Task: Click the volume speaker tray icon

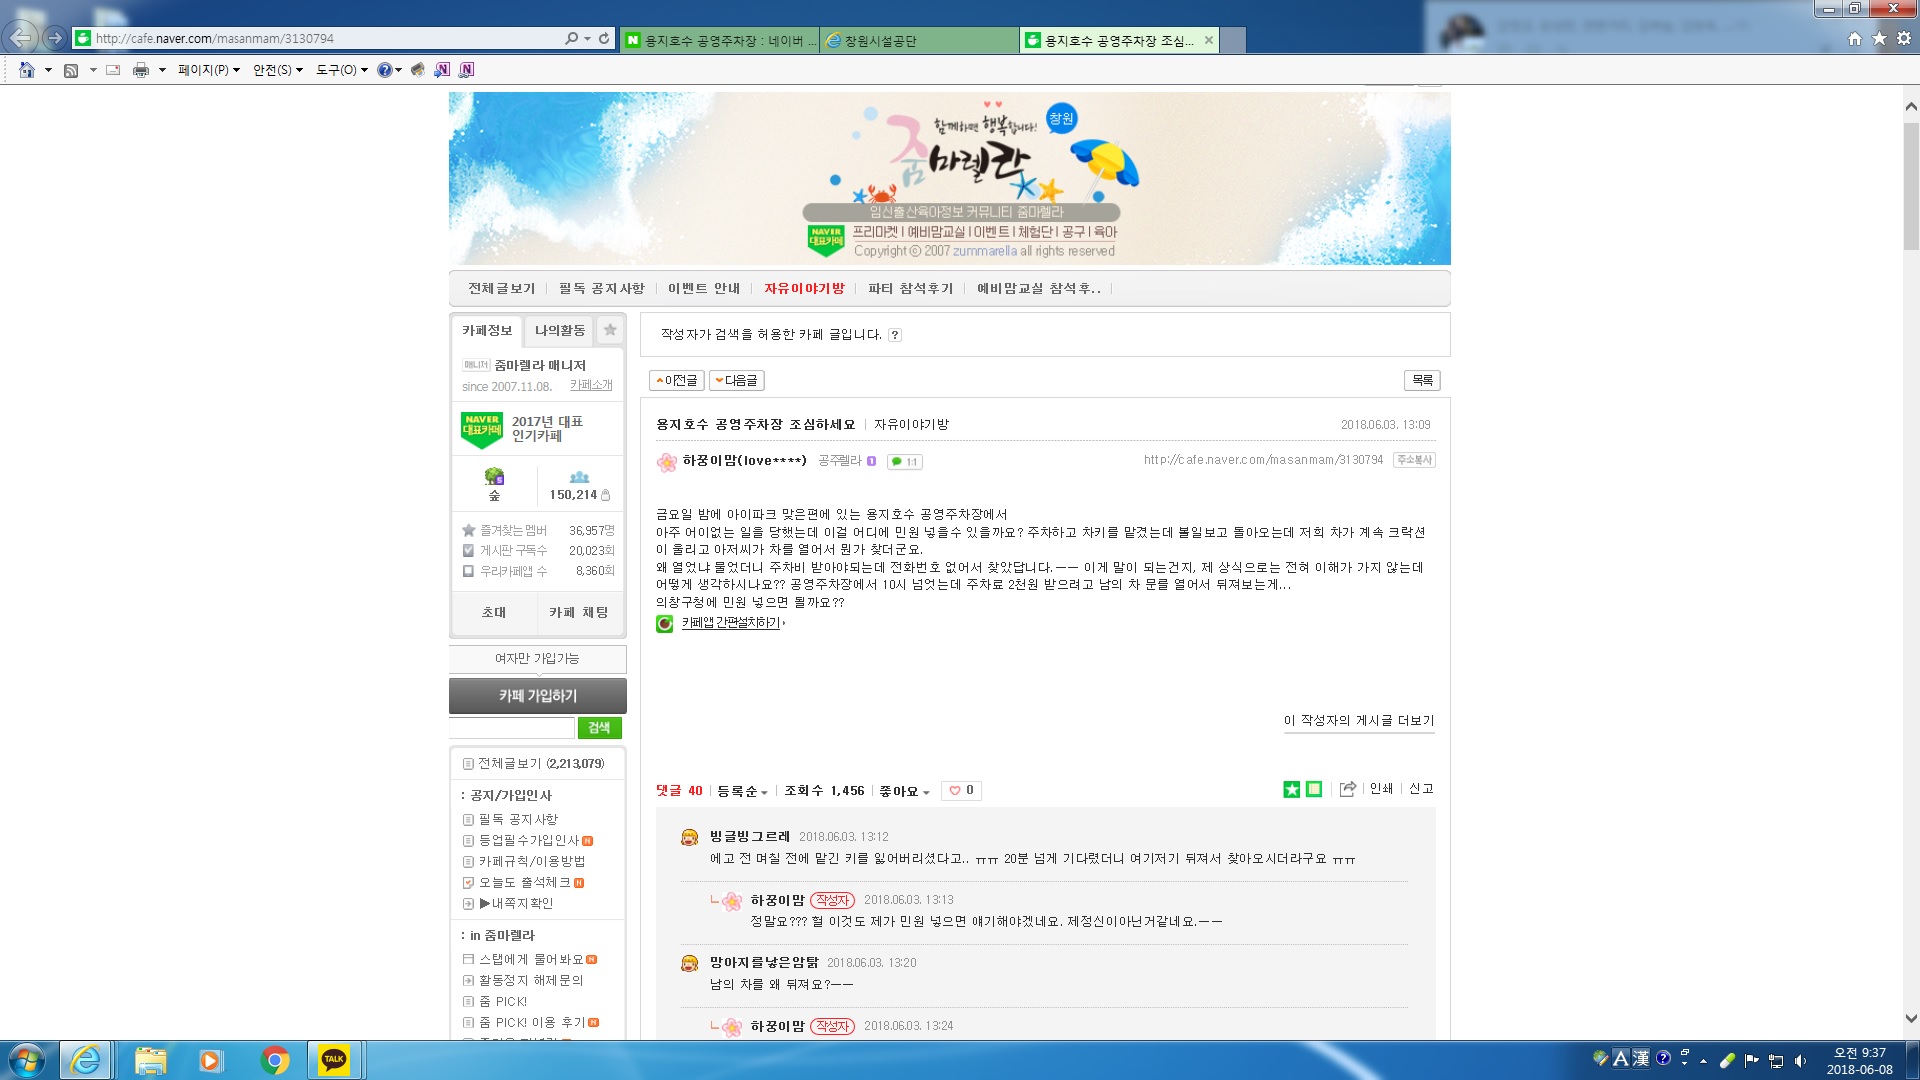Action: pyautogui.click(x=1800, y=1060)
